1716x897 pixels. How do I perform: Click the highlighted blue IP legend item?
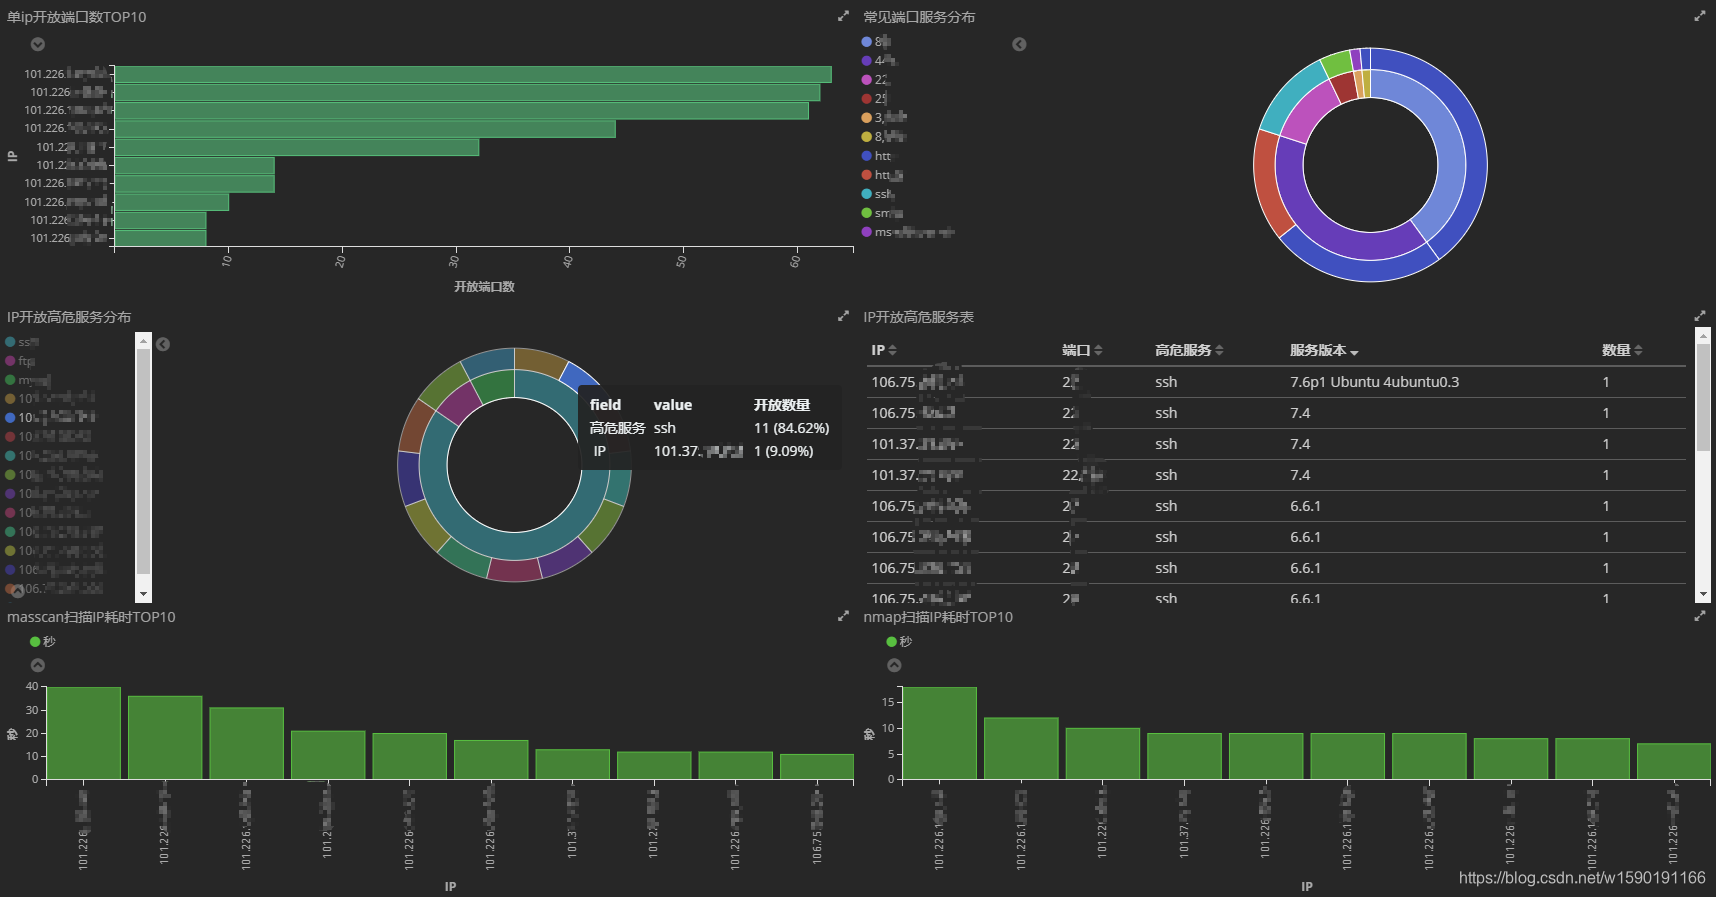pyautogui.click(x=51, y=417)
